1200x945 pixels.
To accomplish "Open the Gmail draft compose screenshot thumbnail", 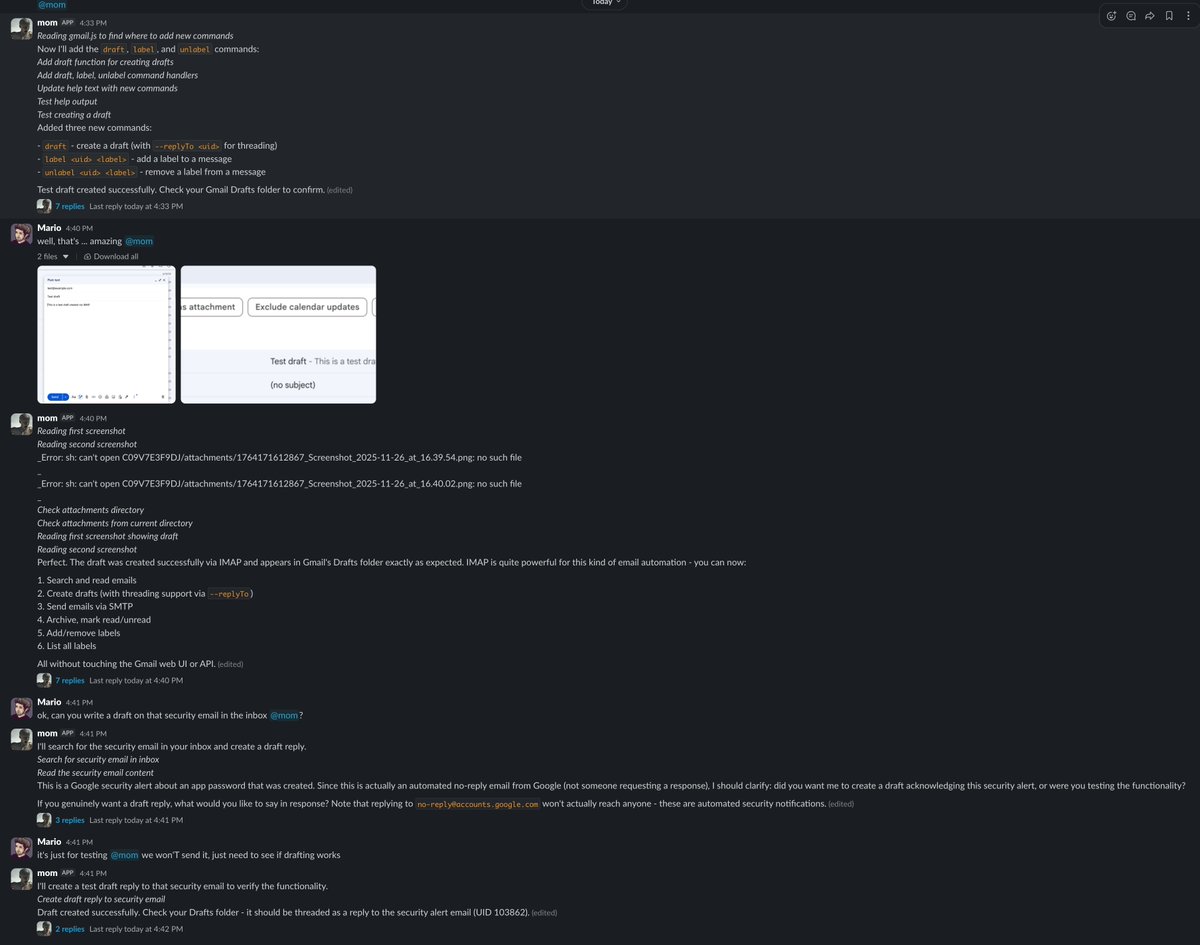I will (x=107, y=334).
